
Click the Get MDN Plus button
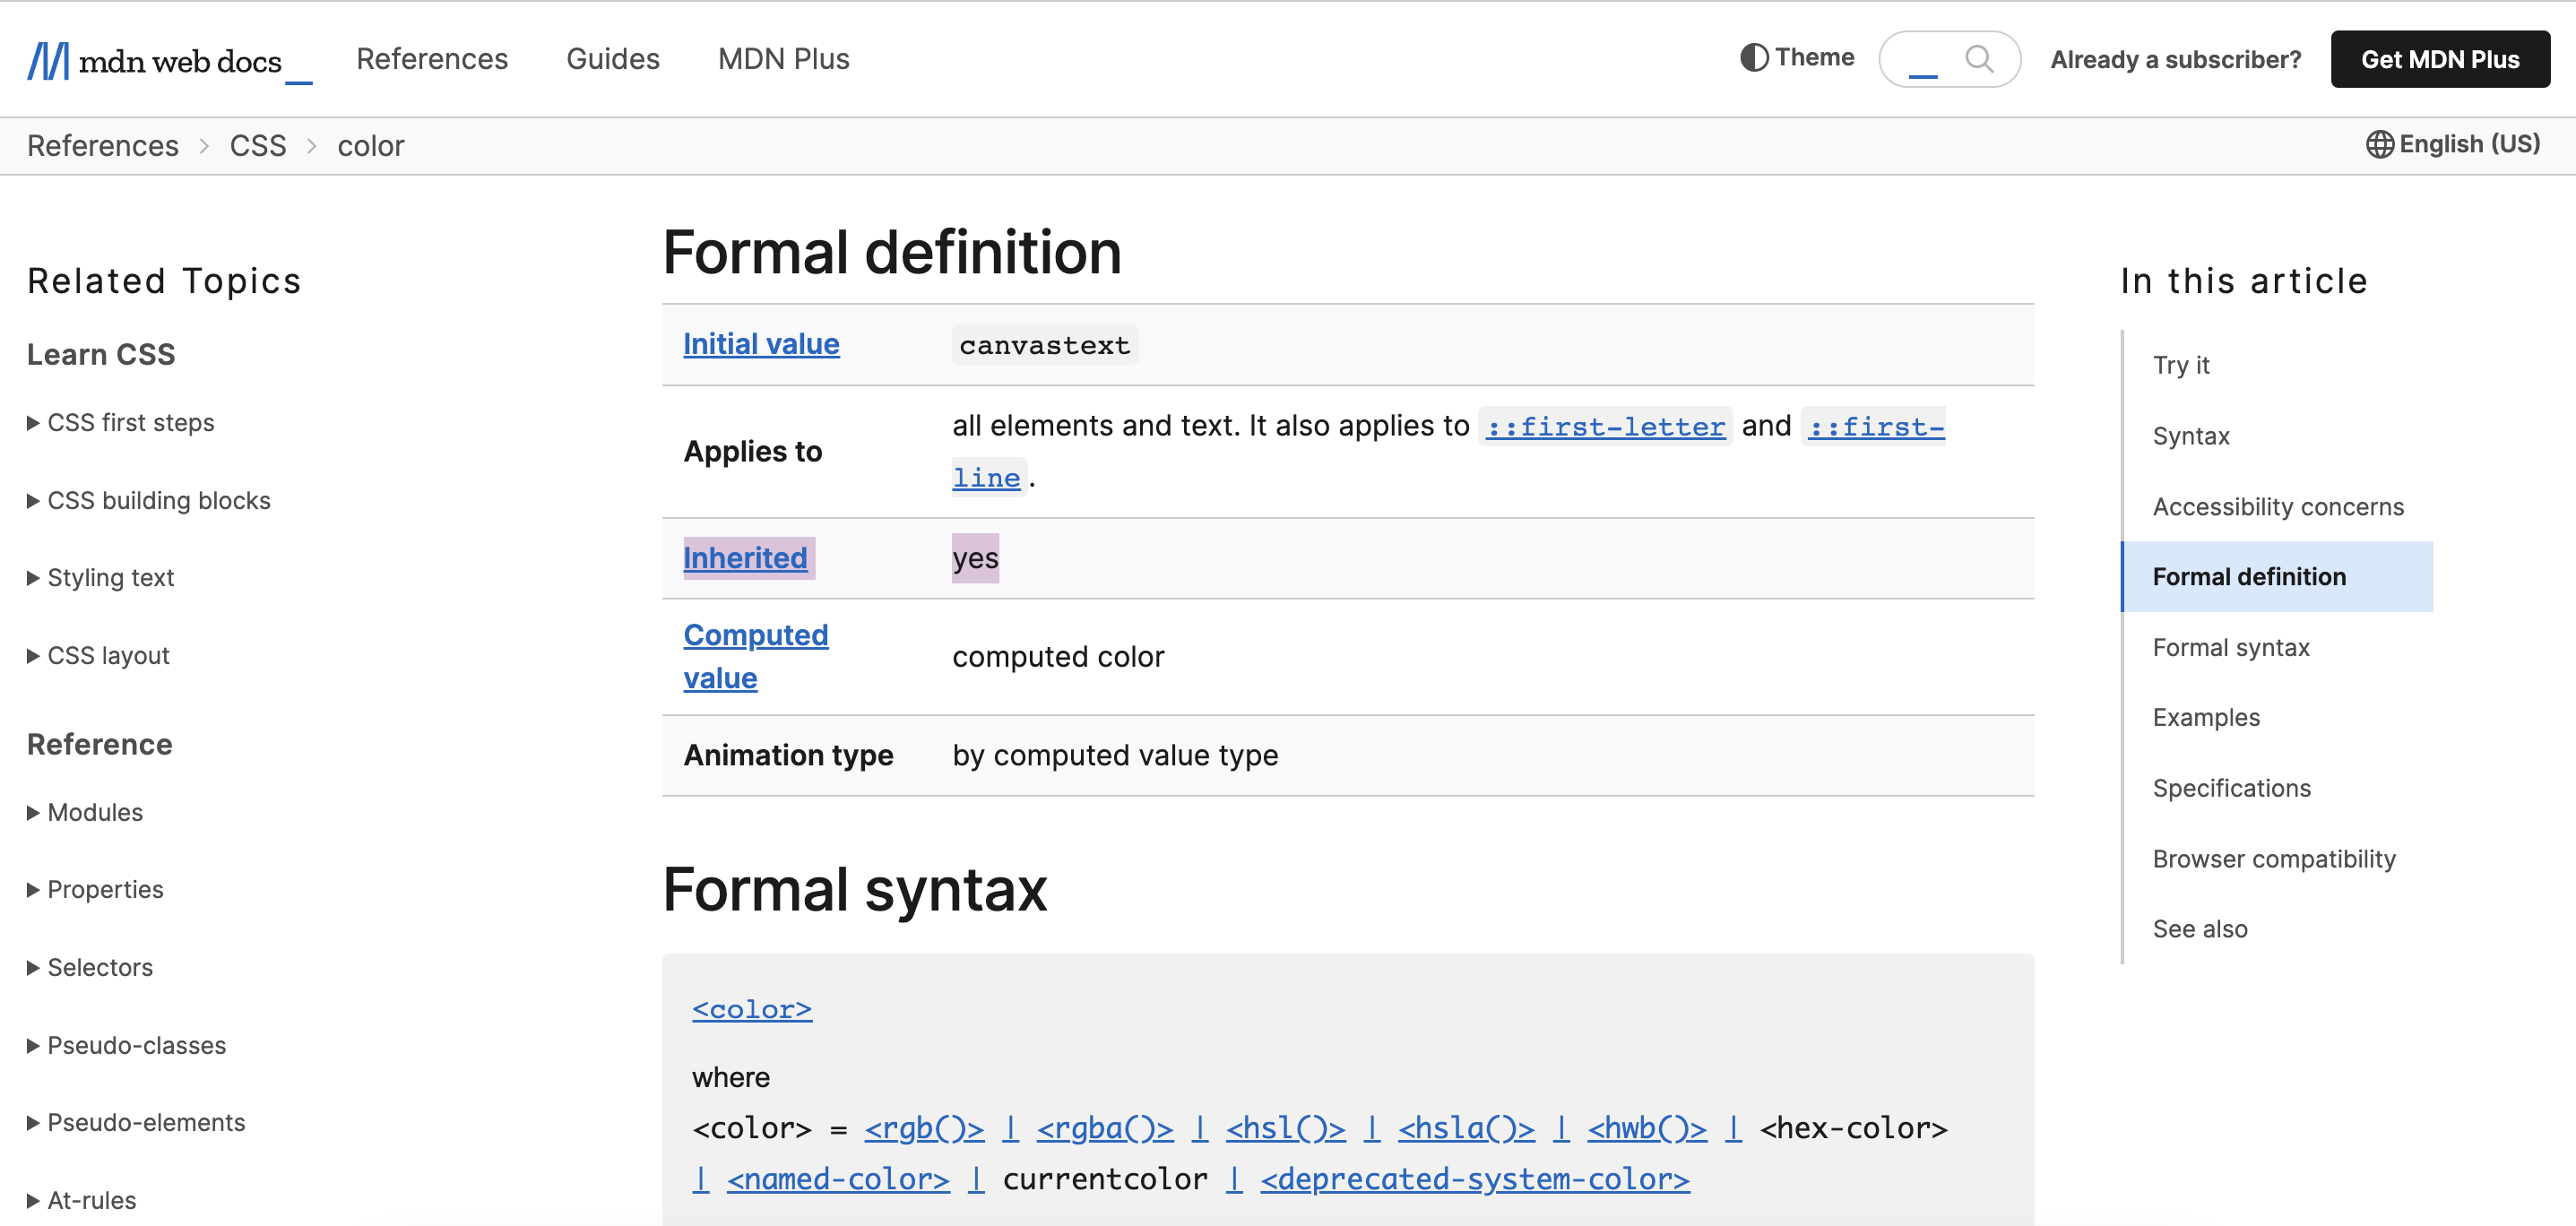[2440, 59]
